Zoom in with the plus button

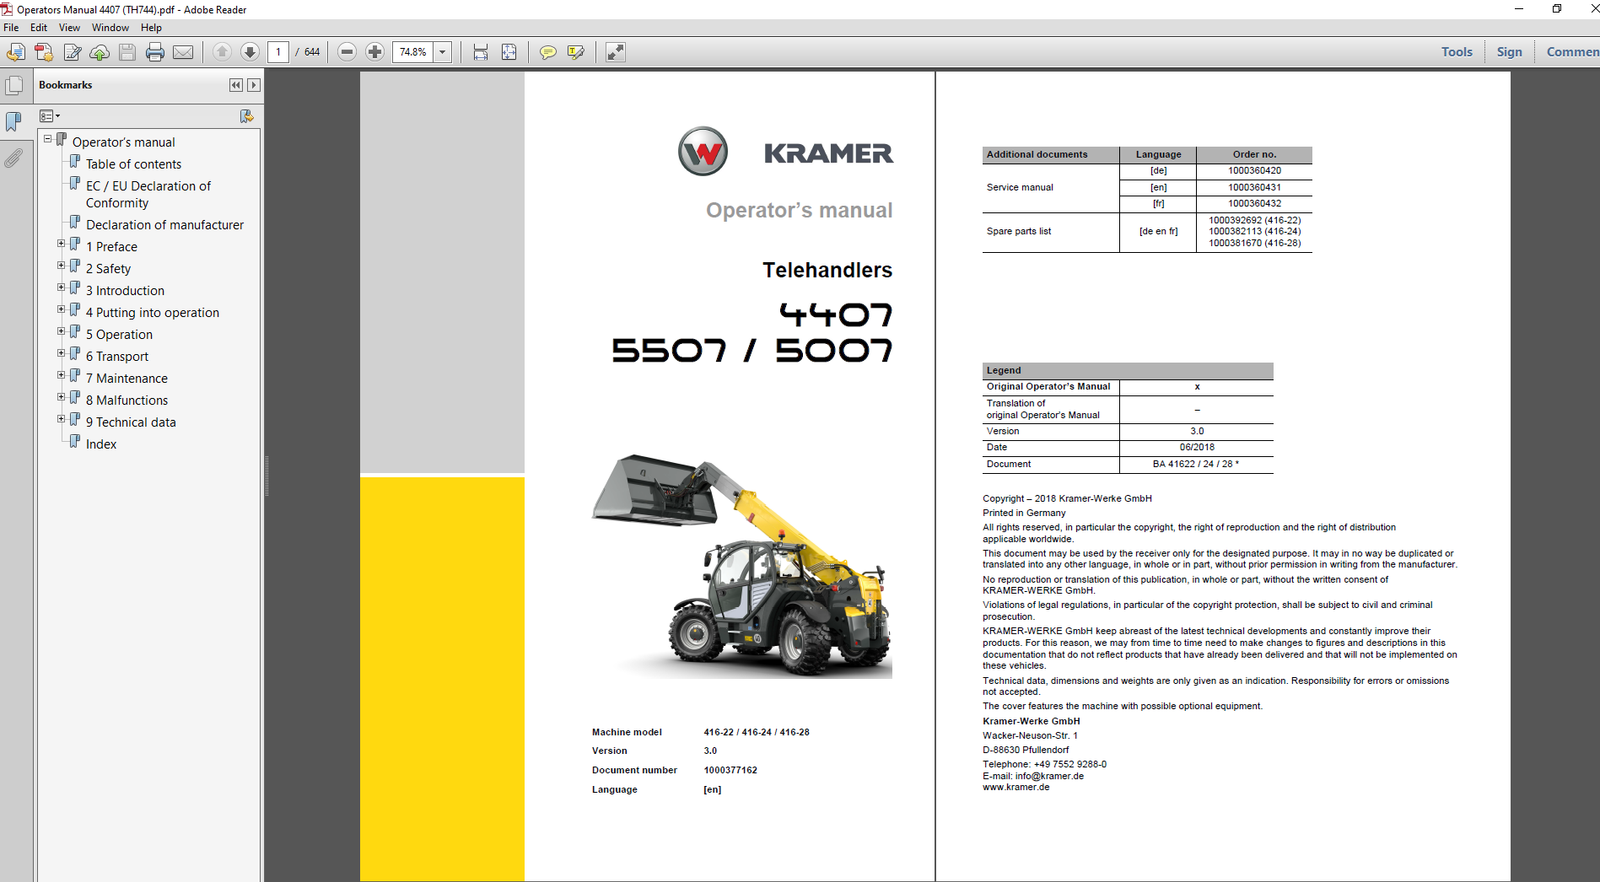375,52
